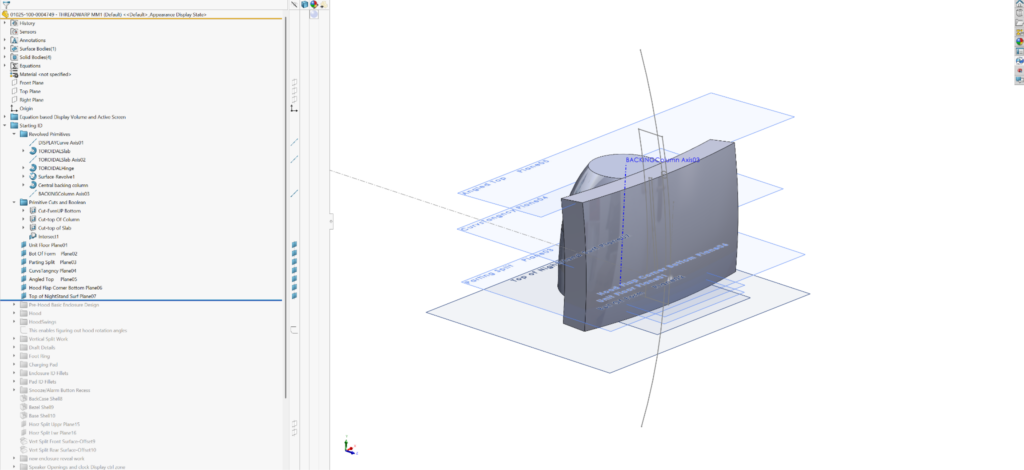Select Central backing column feature
1024x470 pixels.
(x=63, y=185)
